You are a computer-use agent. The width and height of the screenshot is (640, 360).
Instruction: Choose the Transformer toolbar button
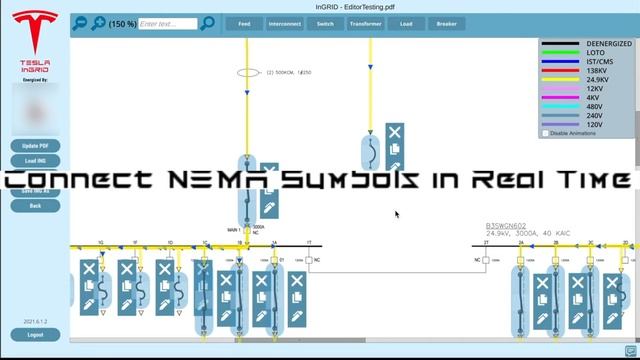pyautogui.click(x=365, y=24)
